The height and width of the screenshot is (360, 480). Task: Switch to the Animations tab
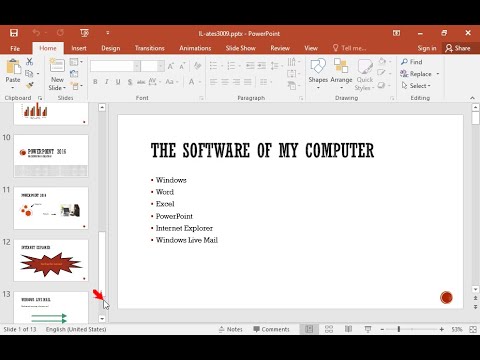(x=195, y=48)
